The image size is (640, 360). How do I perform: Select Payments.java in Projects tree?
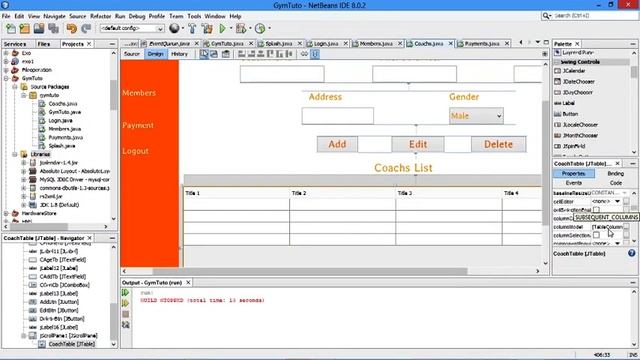[65, 138]
